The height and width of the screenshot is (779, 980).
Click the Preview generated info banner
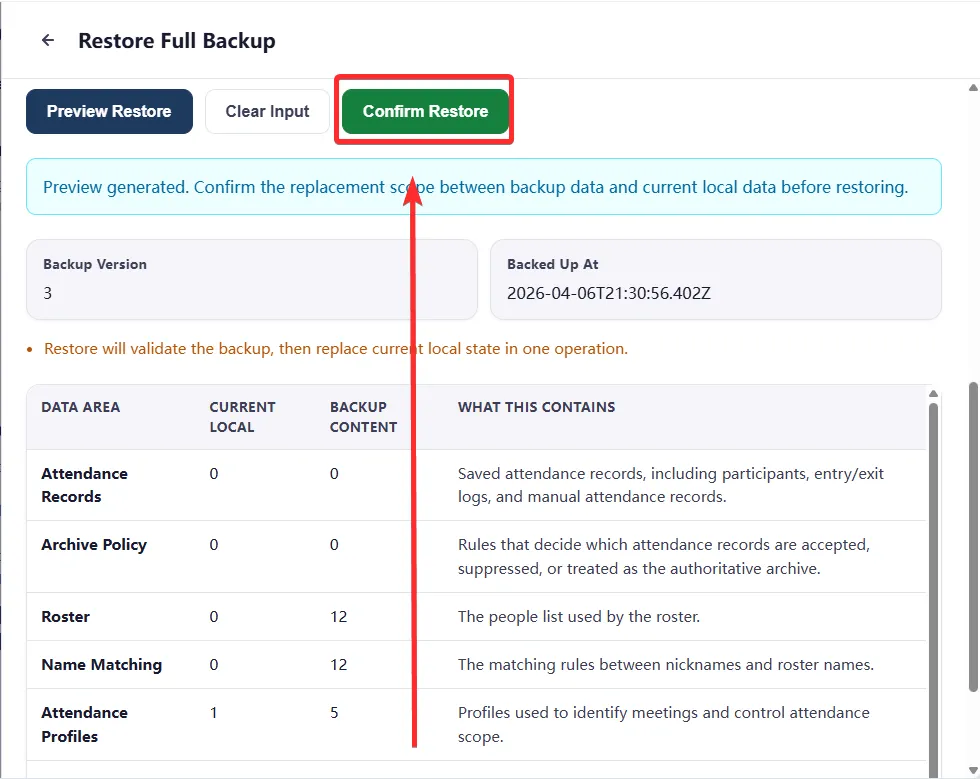tap(484, 187)
